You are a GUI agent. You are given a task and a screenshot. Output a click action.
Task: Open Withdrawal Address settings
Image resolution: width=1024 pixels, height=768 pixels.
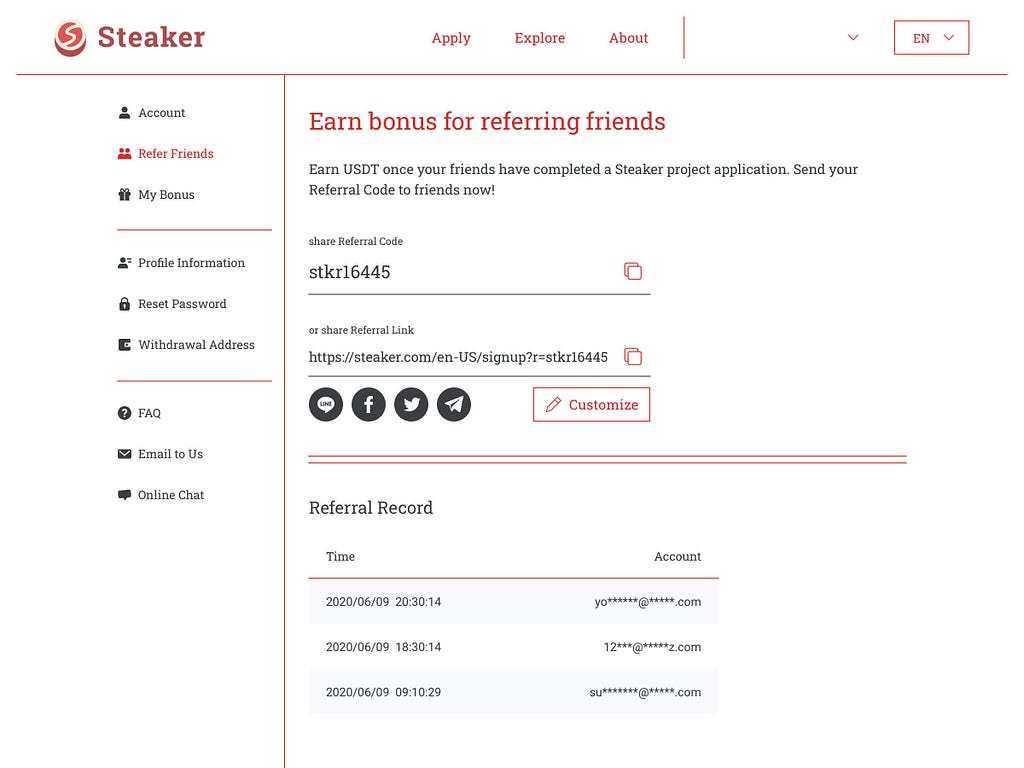[x=186, y=345]
